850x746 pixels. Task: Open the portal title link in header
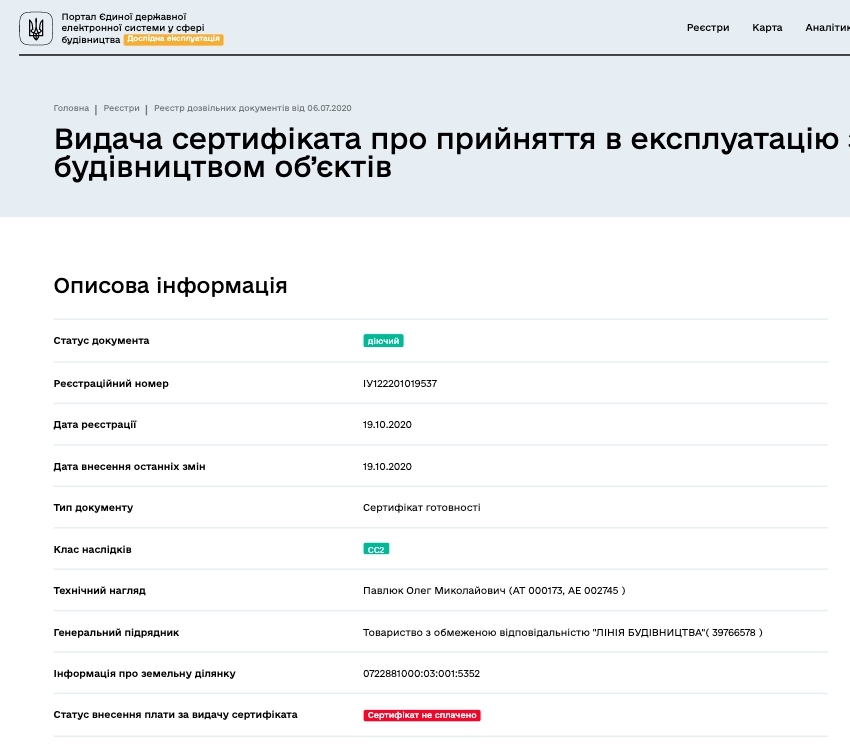point(133,28)
